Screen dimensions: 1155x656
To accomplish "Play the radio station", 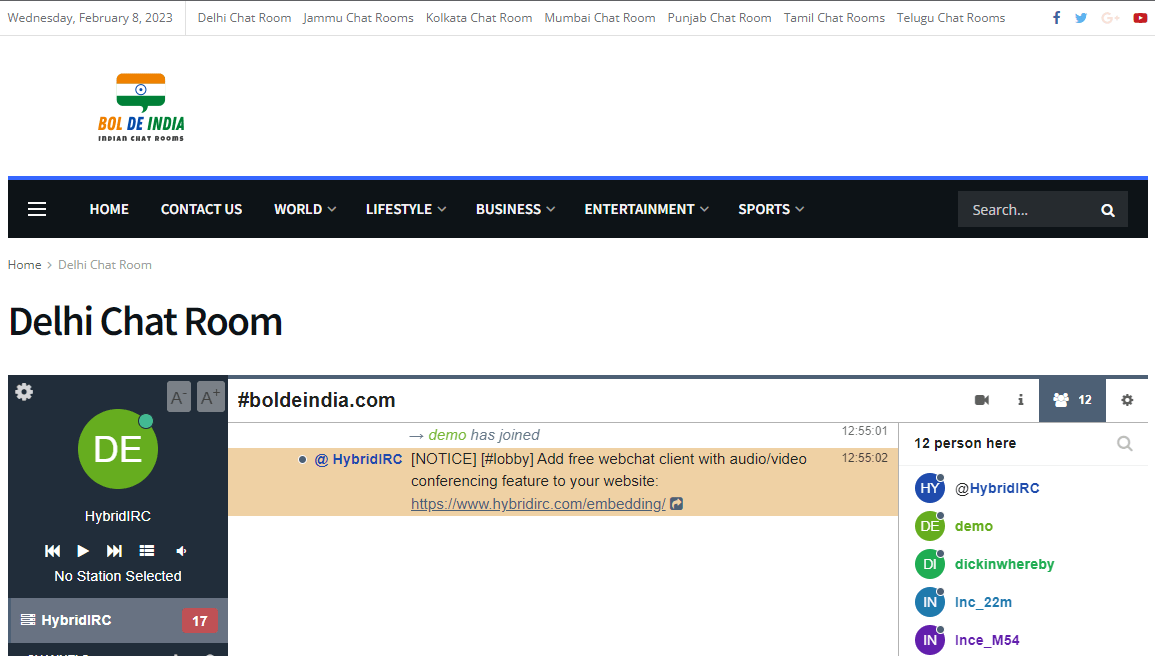I will coord(83,551).
